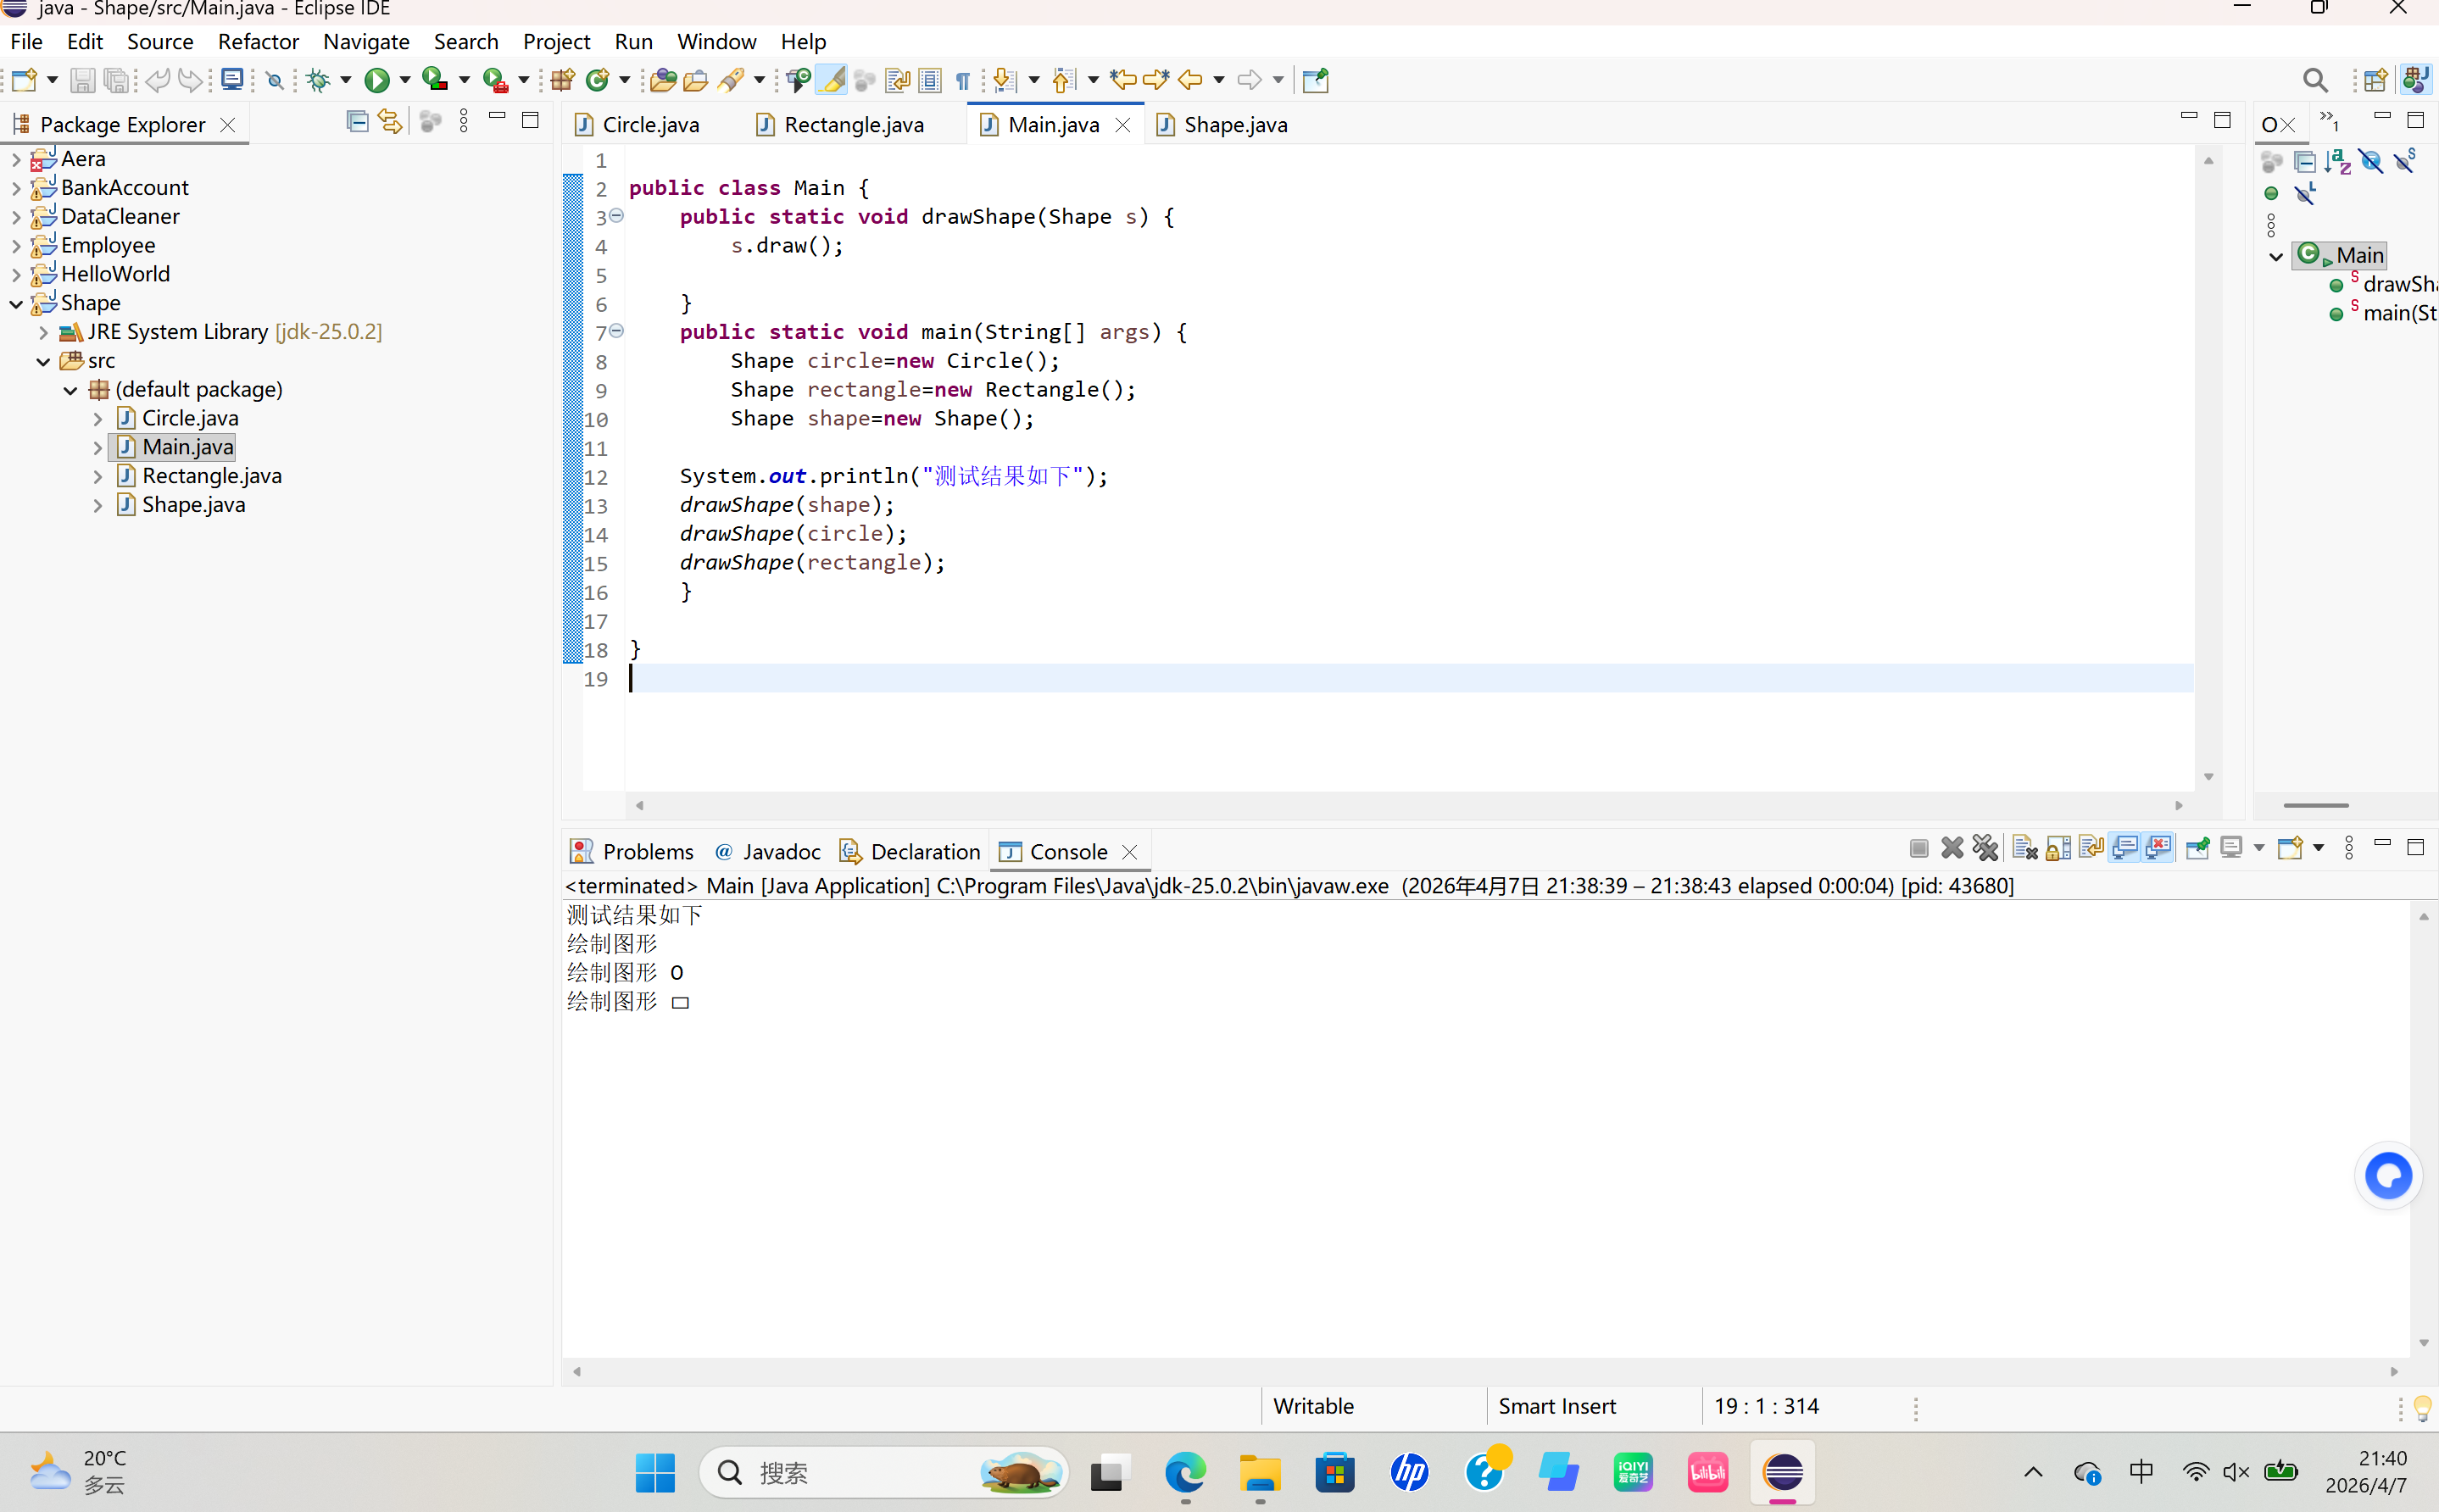Click the New Java Package icon
2439x1512 pixels.
point(562,80)
